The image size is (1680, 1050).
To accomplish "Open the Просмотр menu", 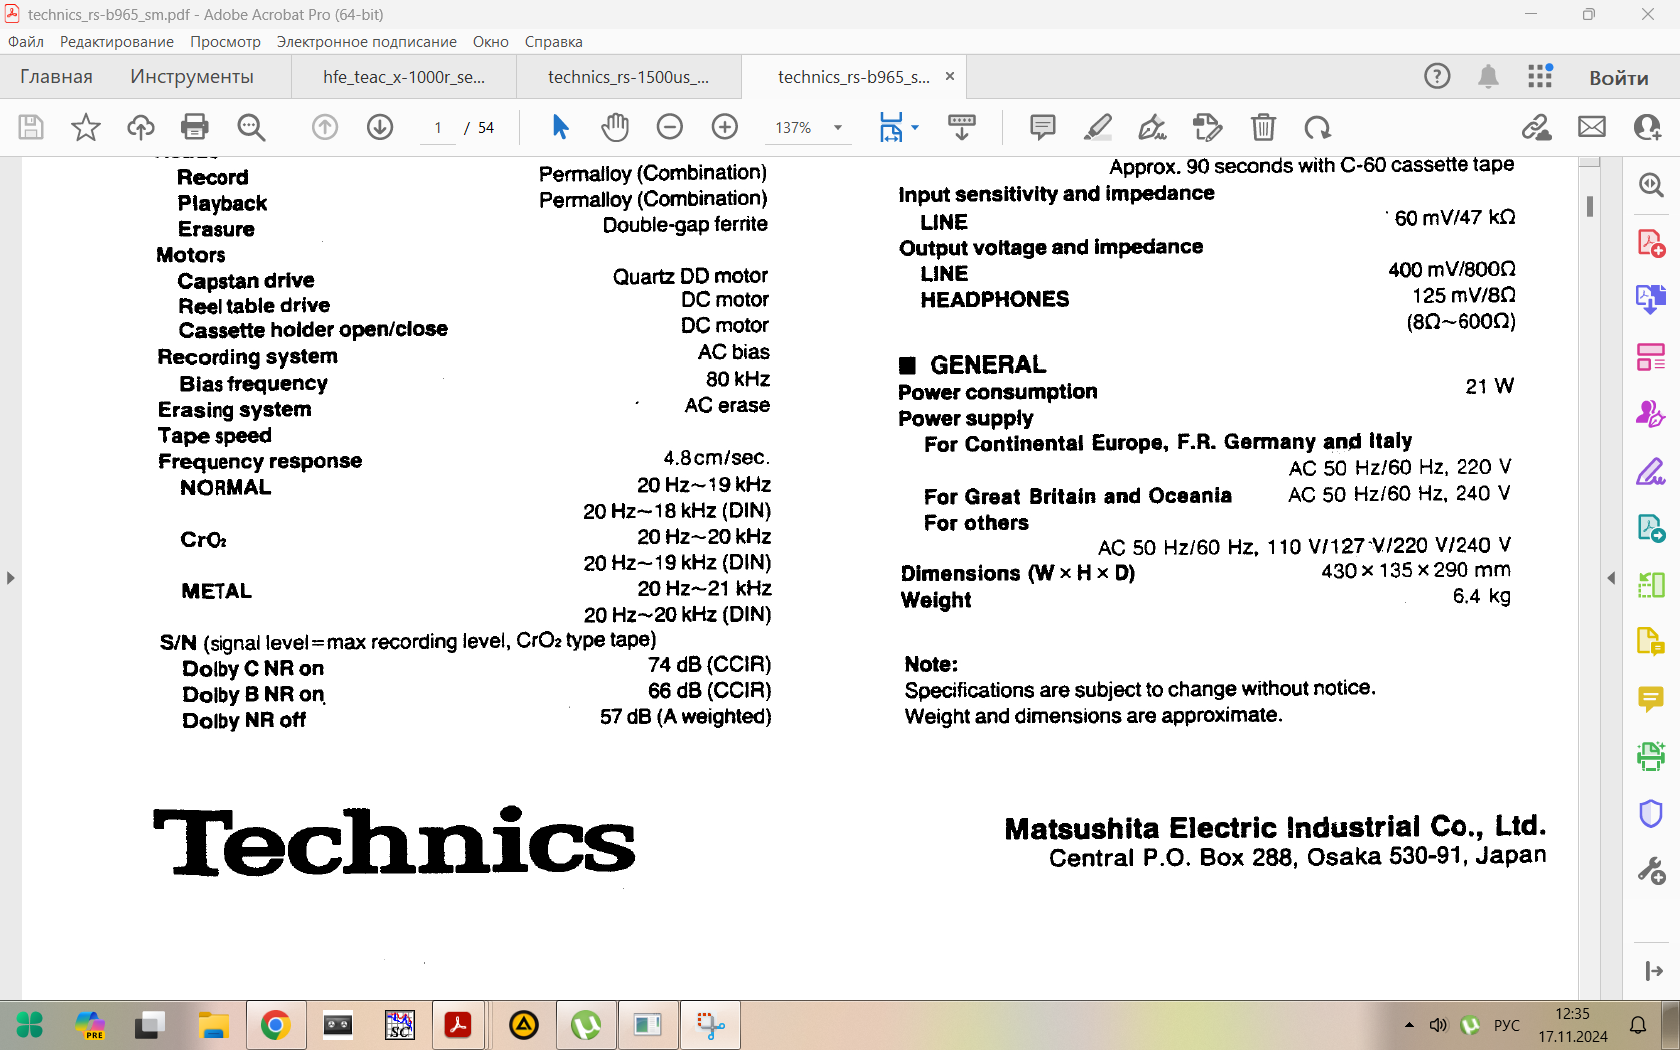I will click(x=226, y=42).
